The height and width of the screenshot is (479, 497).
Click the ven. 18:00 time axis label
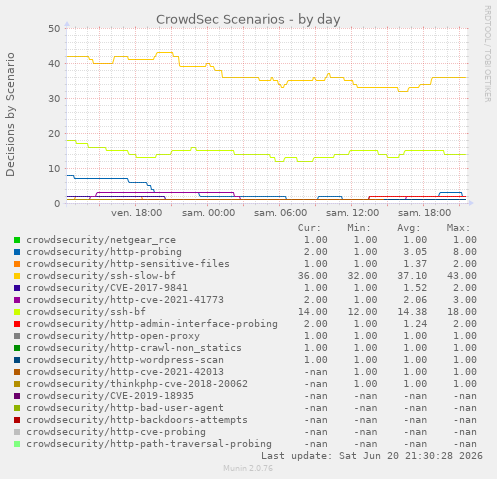click(136, 213)
